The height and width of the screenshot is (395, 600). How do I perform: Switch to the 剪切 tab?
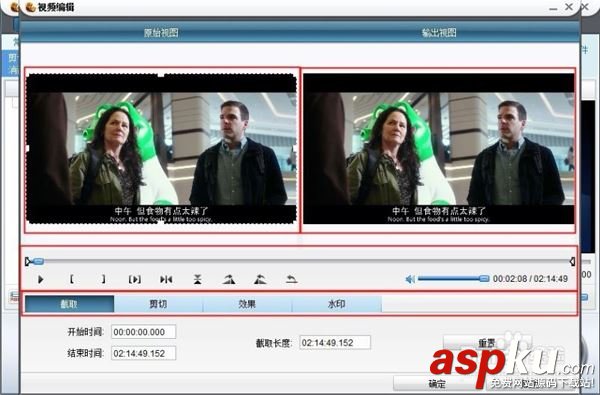point(158,304)
